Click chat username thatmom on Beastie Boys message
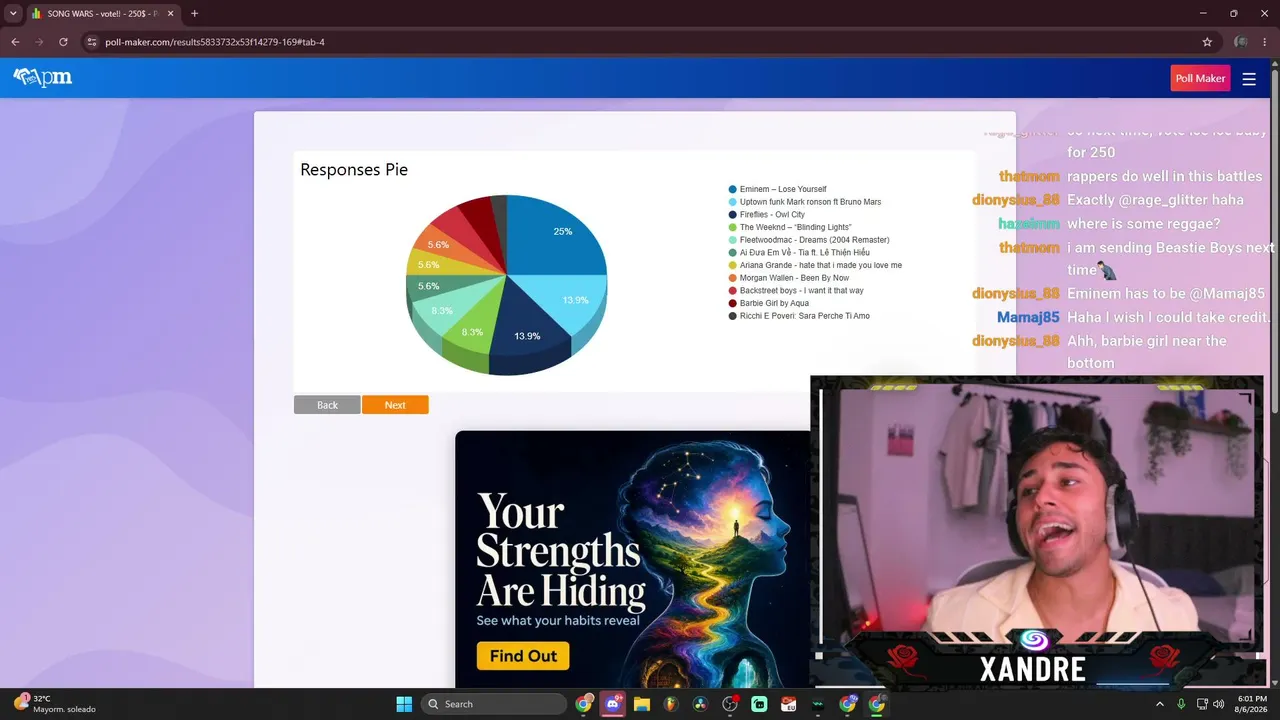The width and height of the screenshot is (1280, 720). coord(1029,247)
